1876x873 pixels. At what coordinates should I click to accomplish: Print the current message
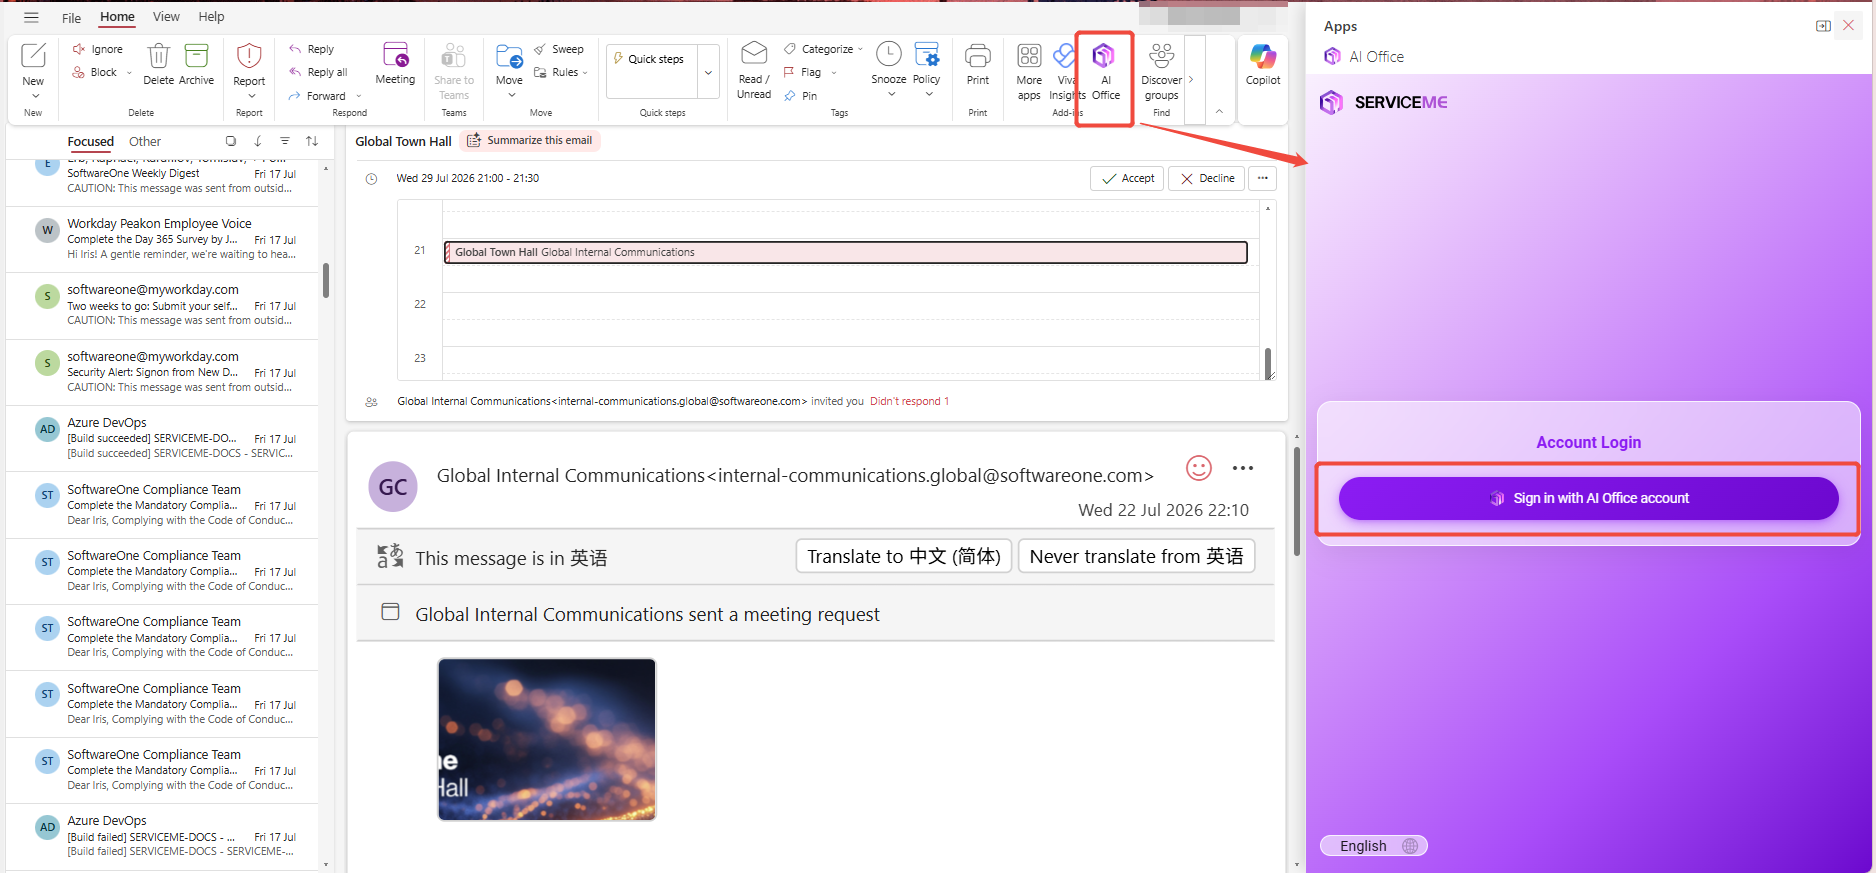point(978,65)
